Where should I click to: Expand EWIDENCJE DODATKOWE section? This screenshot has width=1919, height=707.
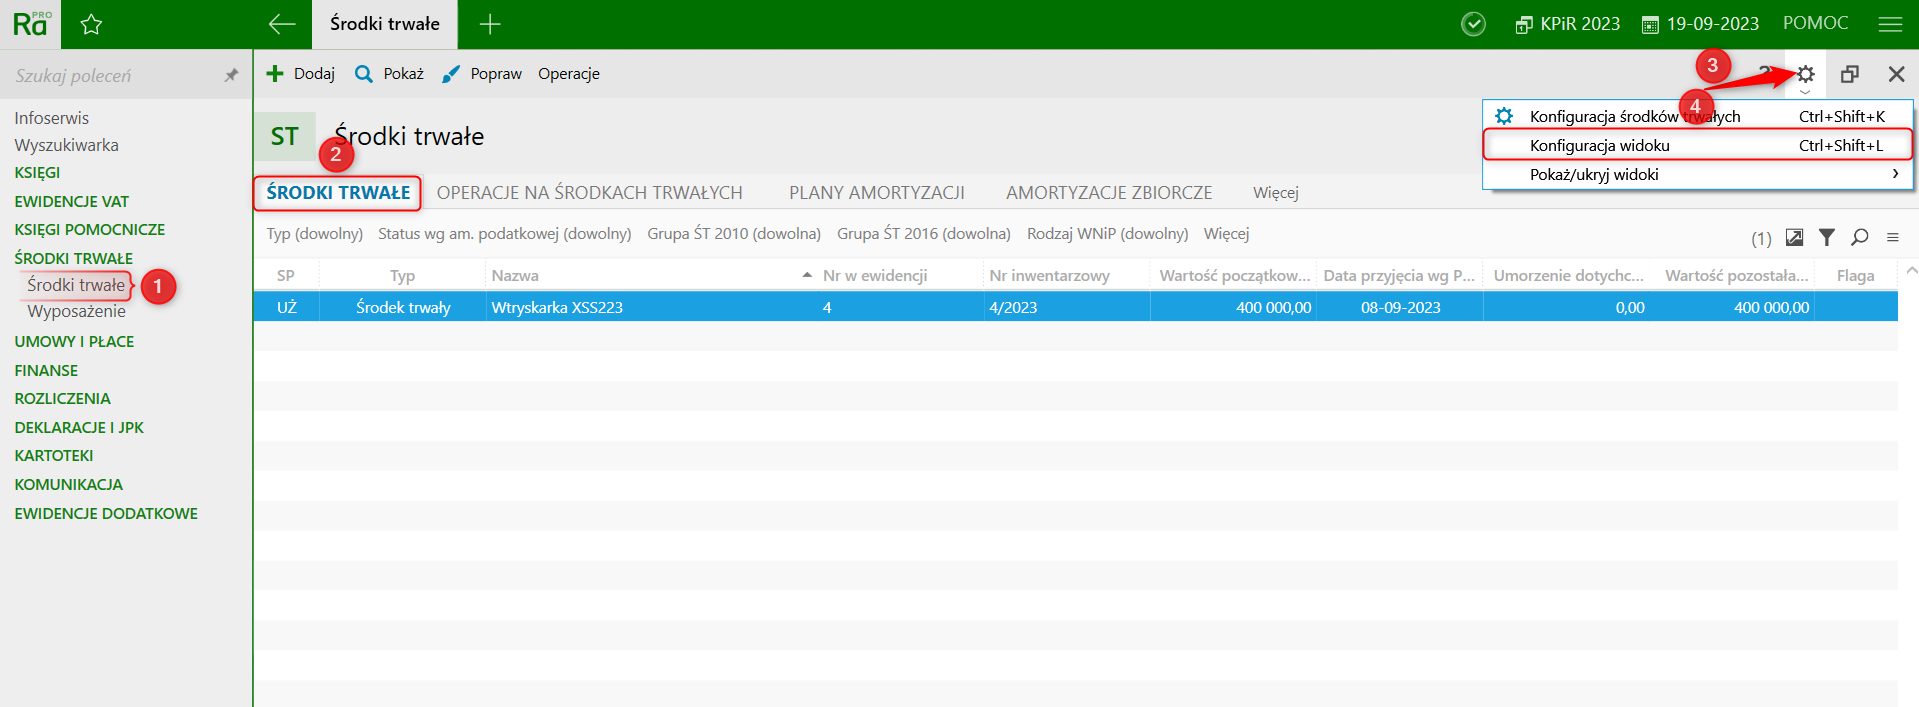click(106, 513)
